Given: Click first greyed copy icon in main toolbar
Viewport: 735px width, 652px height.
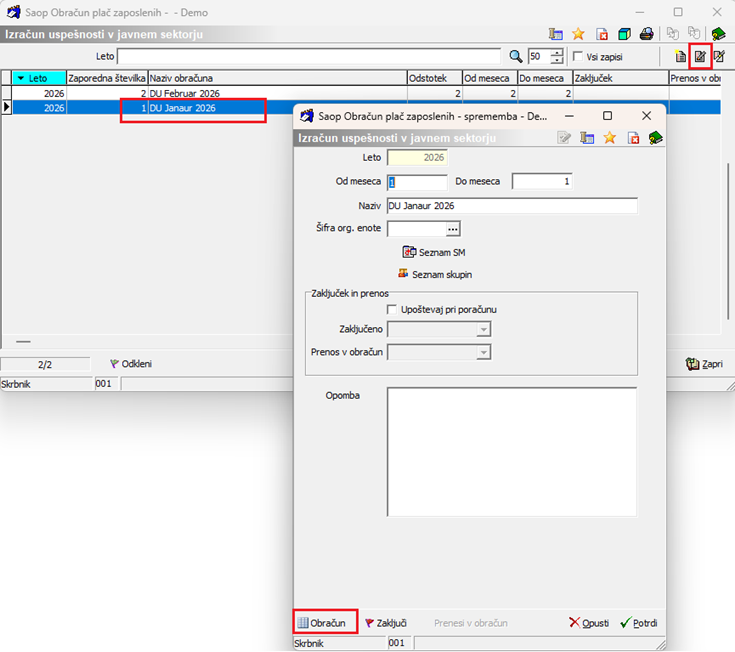Looking at the screenshot, I should click(x=673, y=34).
